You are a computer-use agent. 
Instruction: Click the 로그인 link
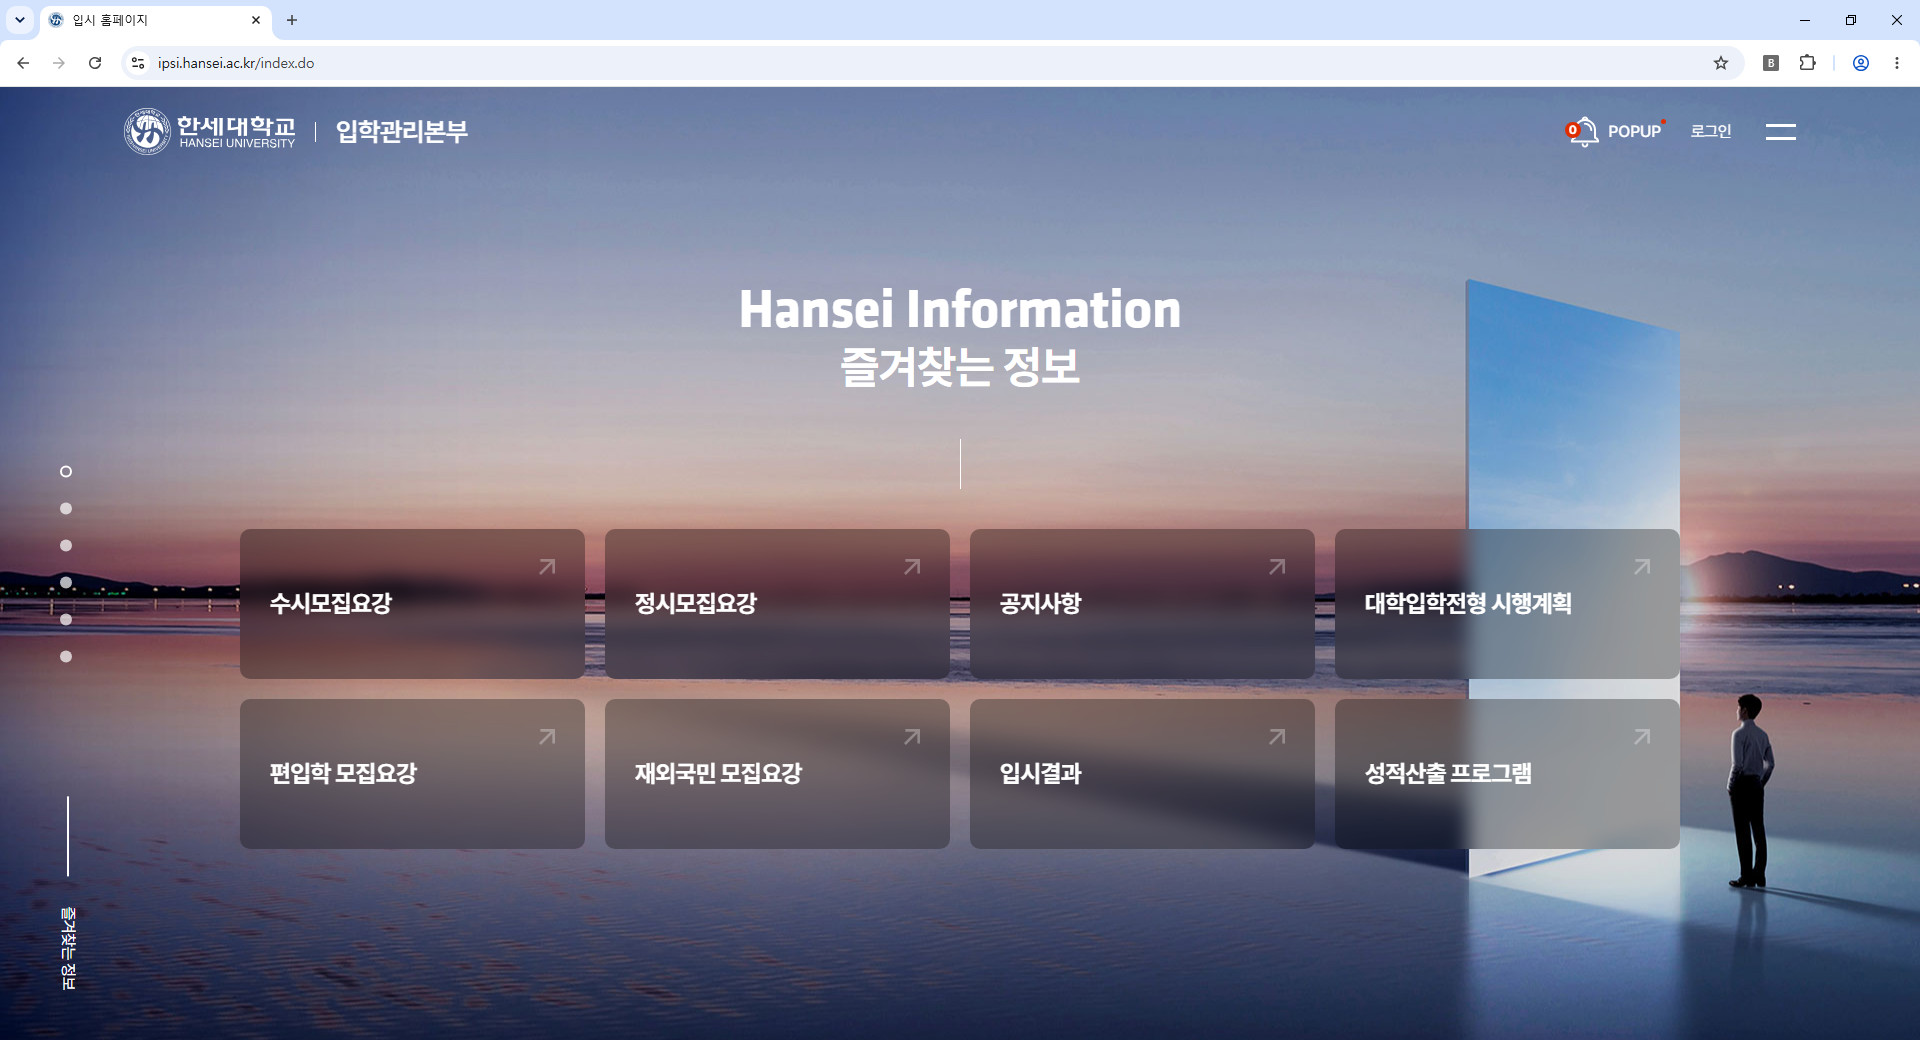coord(1711,131)
